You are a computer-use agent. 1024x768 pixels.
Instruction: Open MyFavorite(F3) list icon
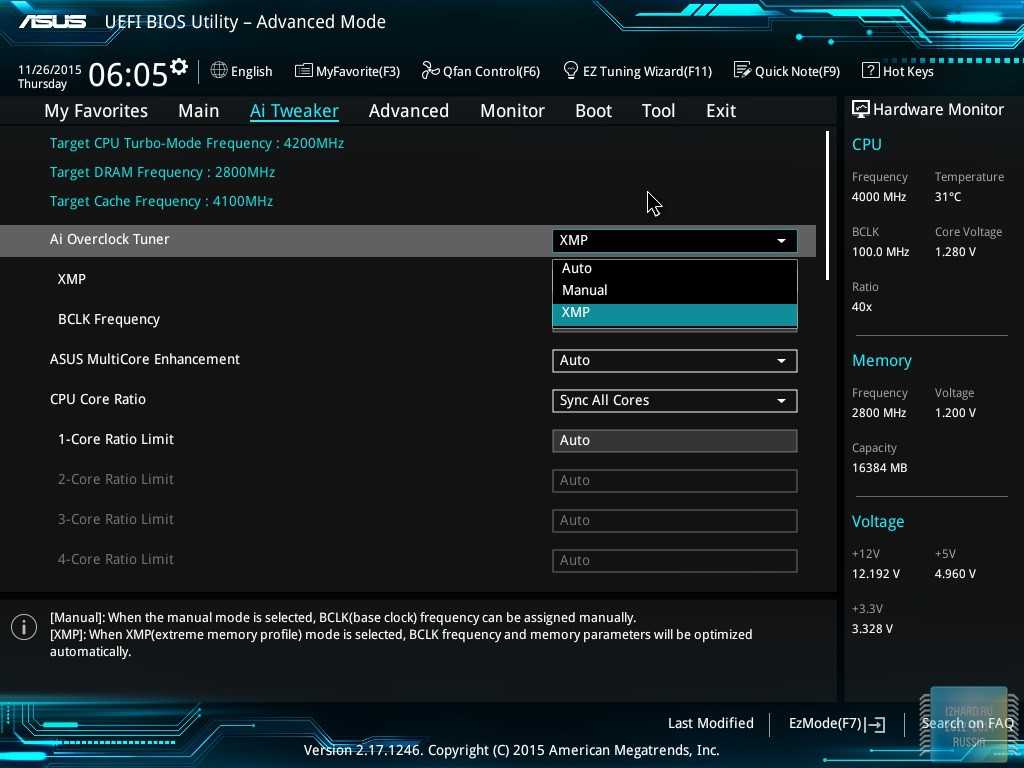tap(304, 71)
